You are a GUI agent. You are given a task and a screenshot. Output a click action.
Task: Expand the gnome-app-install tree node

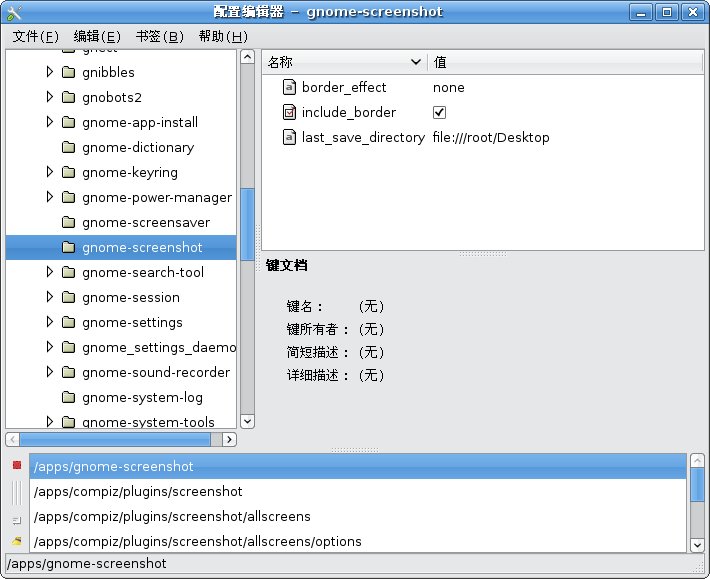point(50,121)
